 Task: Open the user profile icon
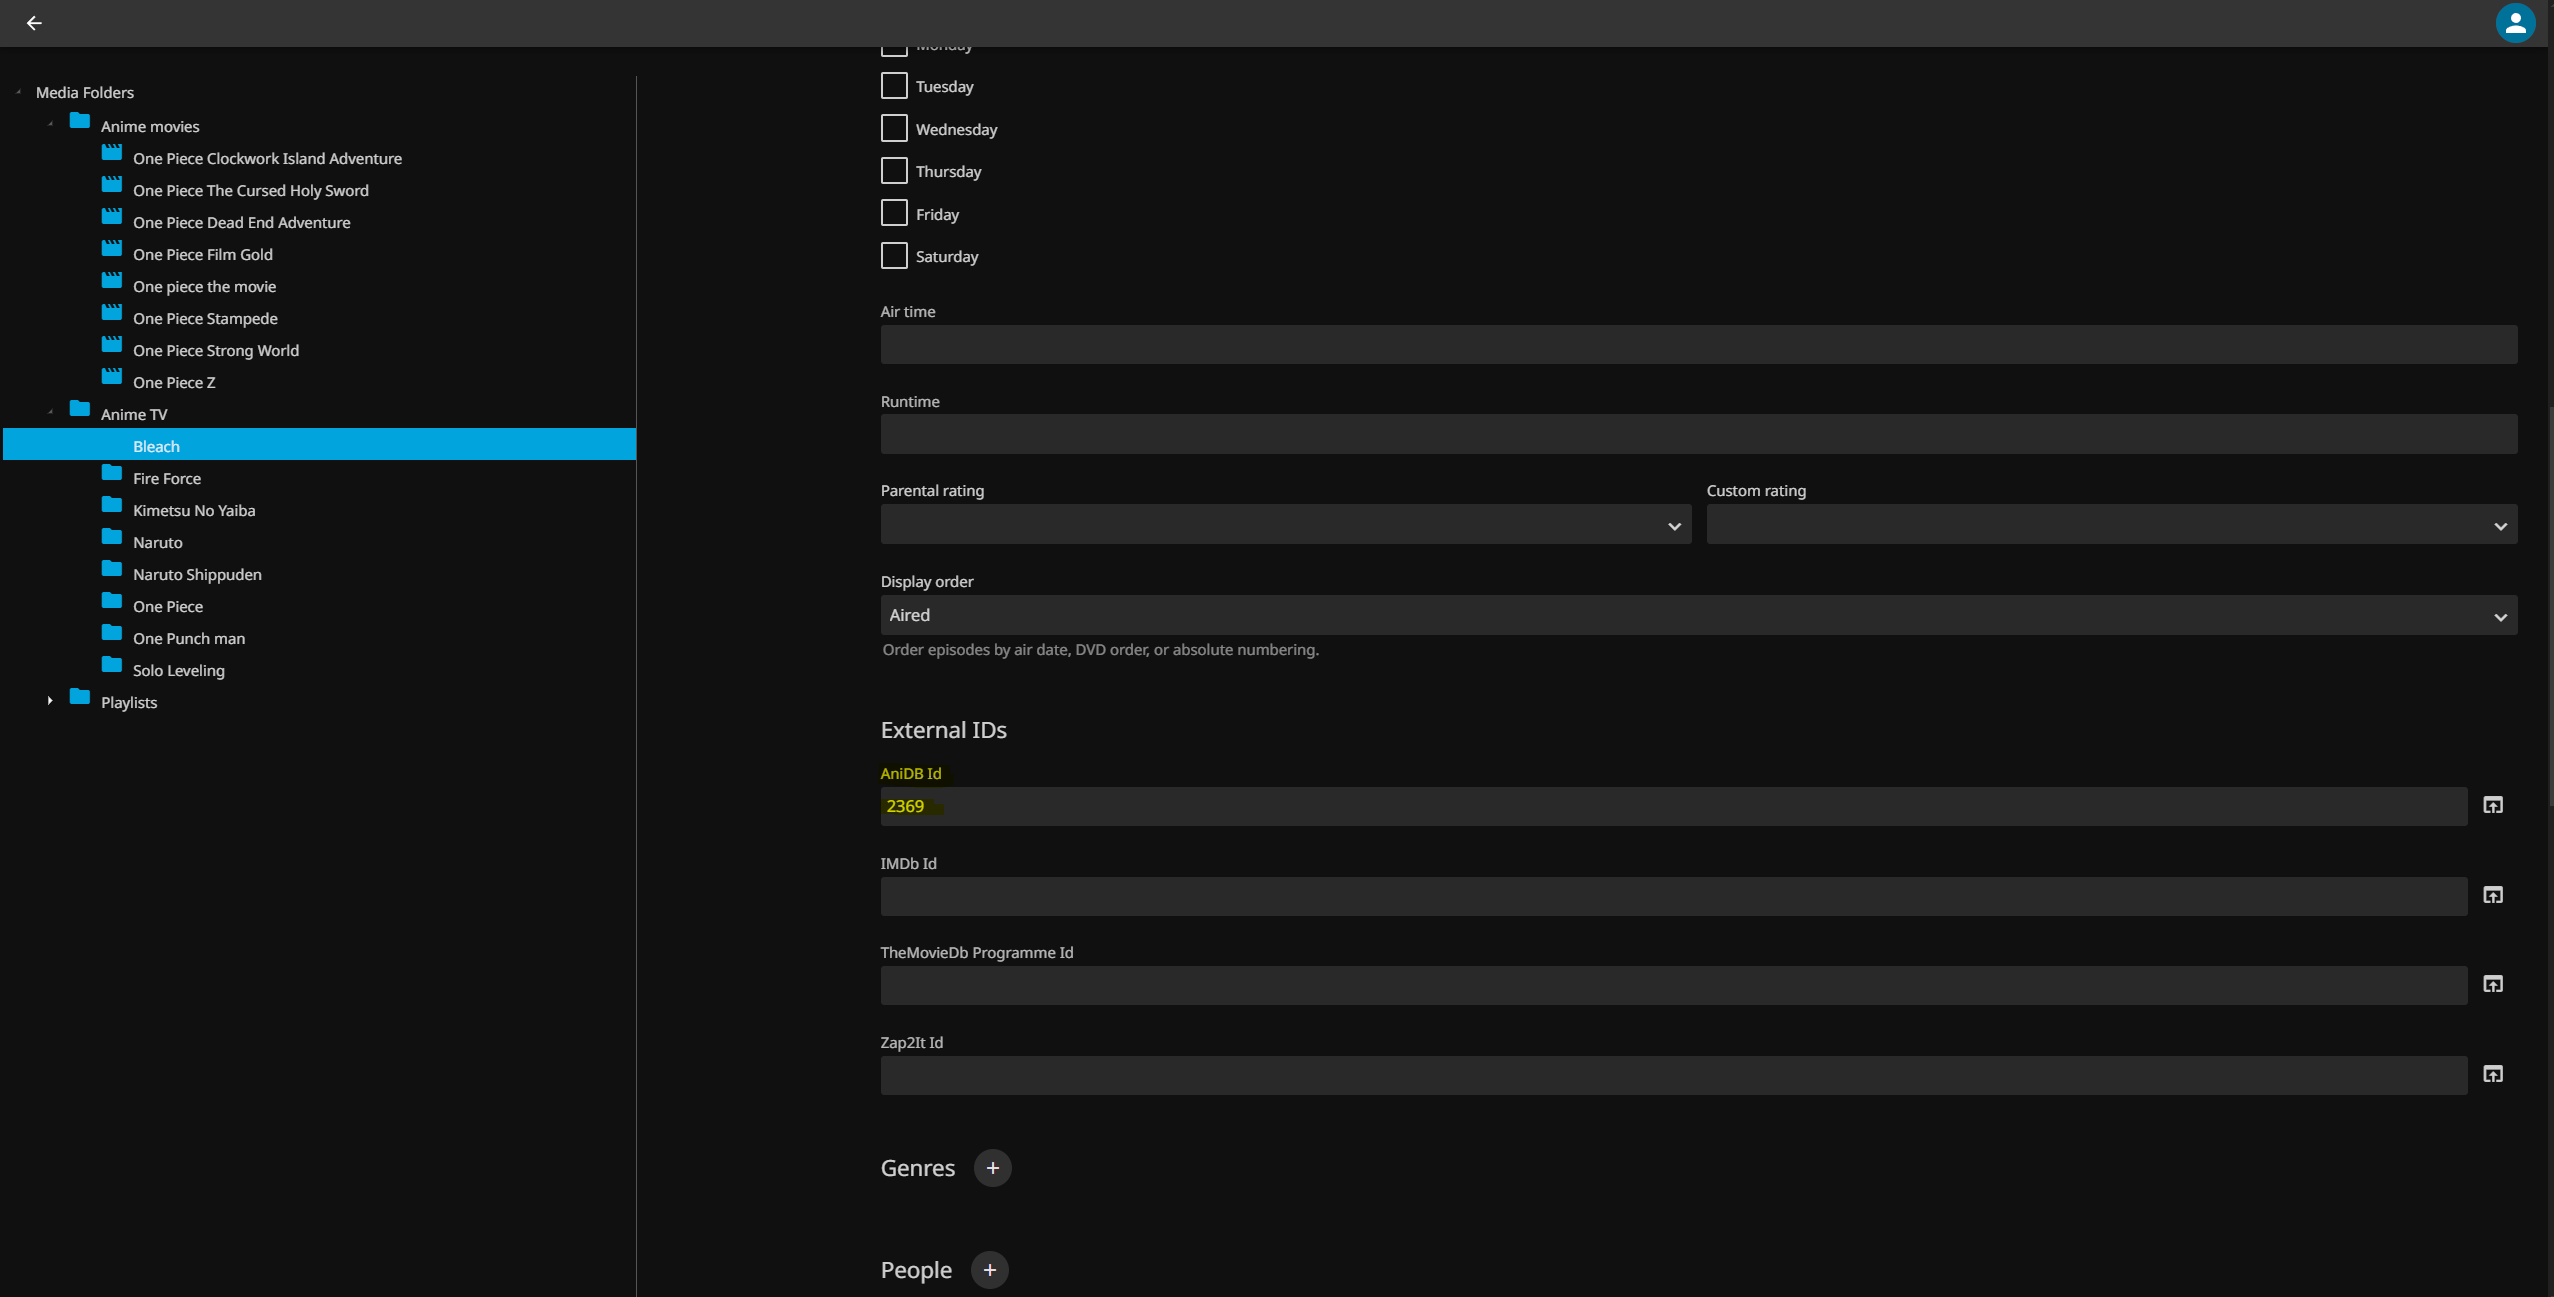(2514, 23)
